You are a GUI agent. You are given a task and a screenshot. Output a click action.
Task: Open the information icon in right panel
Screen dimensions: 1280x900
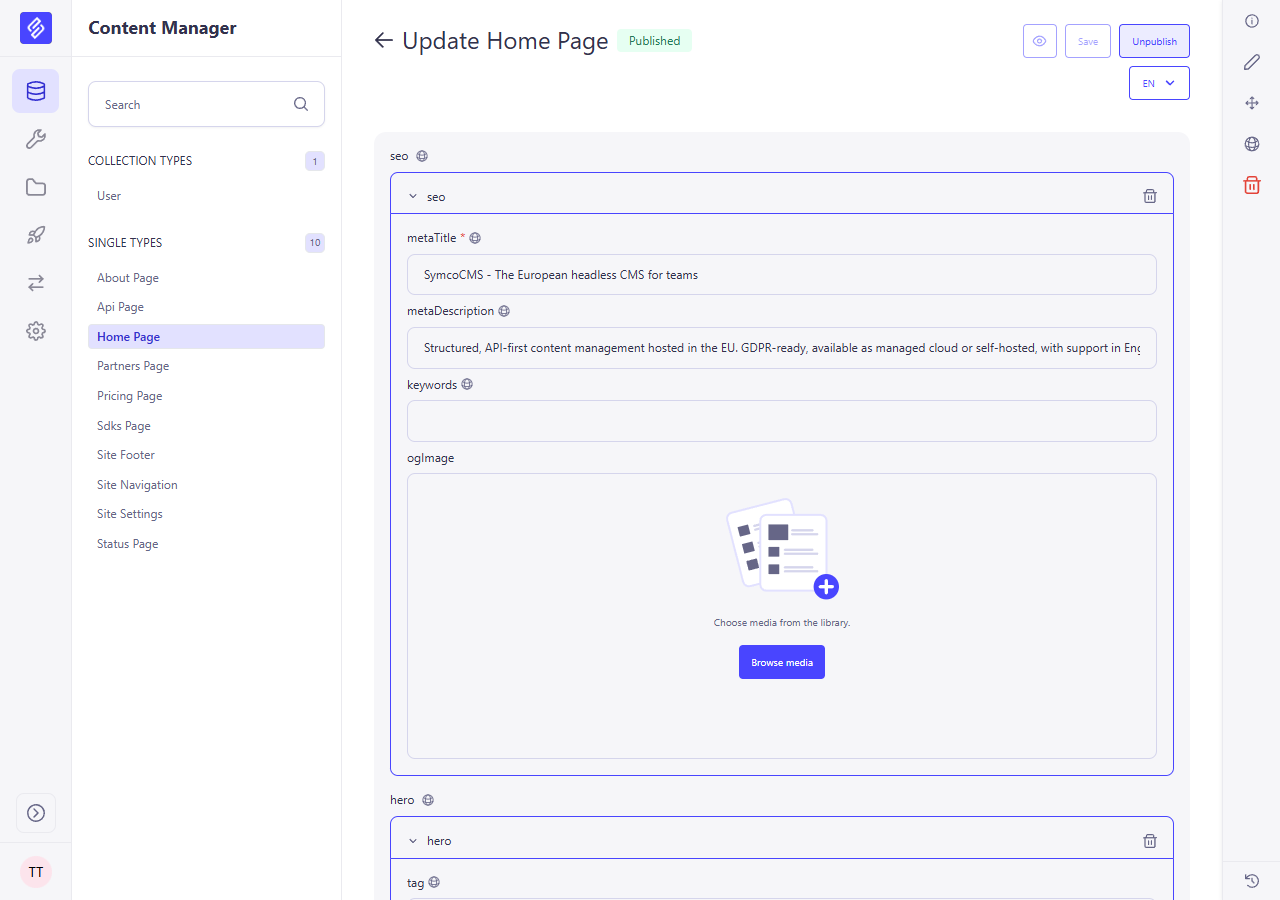click(1252, 21)
